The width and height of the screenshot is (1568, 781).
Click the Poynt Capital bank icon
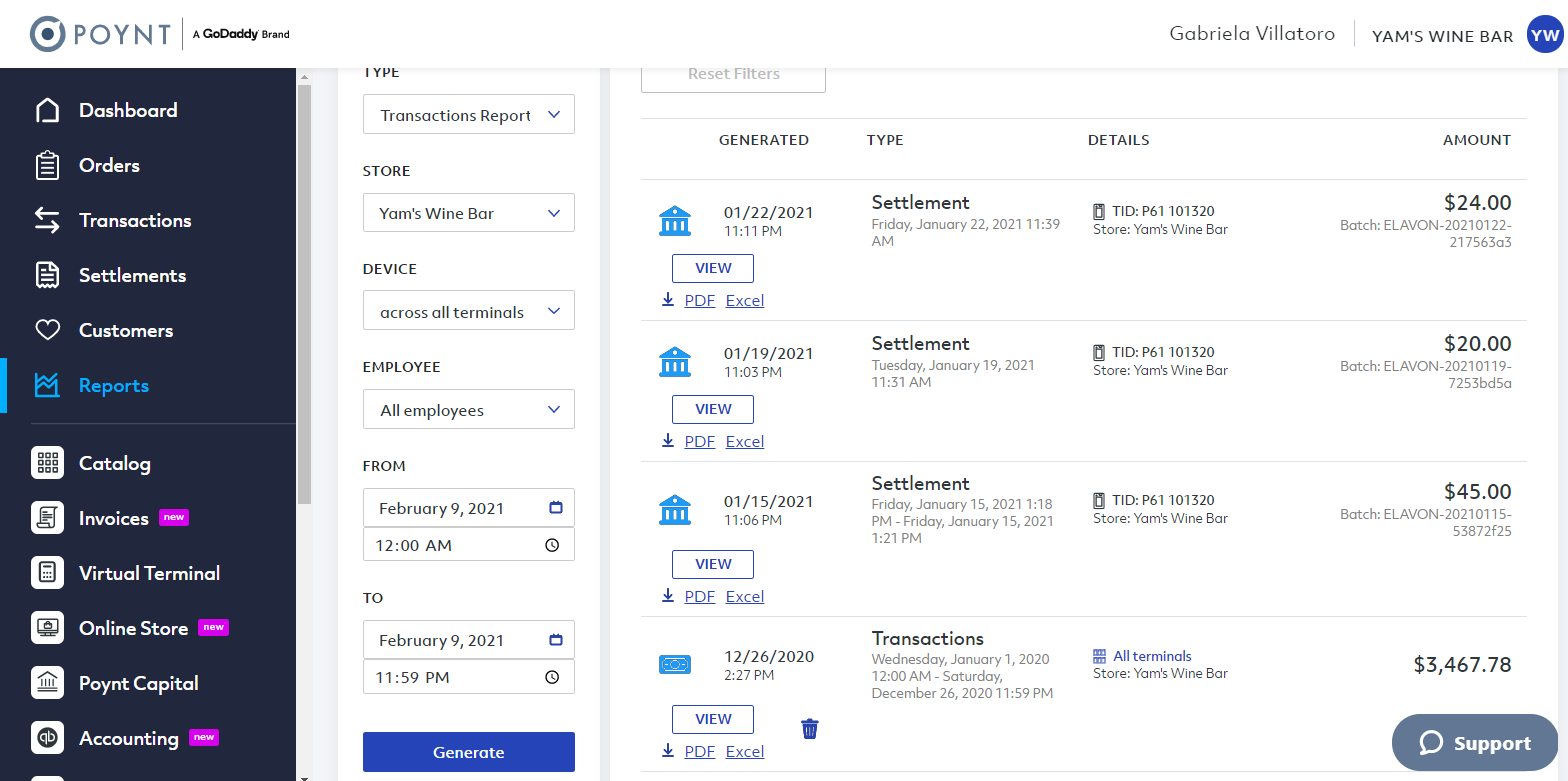point(47,683)
